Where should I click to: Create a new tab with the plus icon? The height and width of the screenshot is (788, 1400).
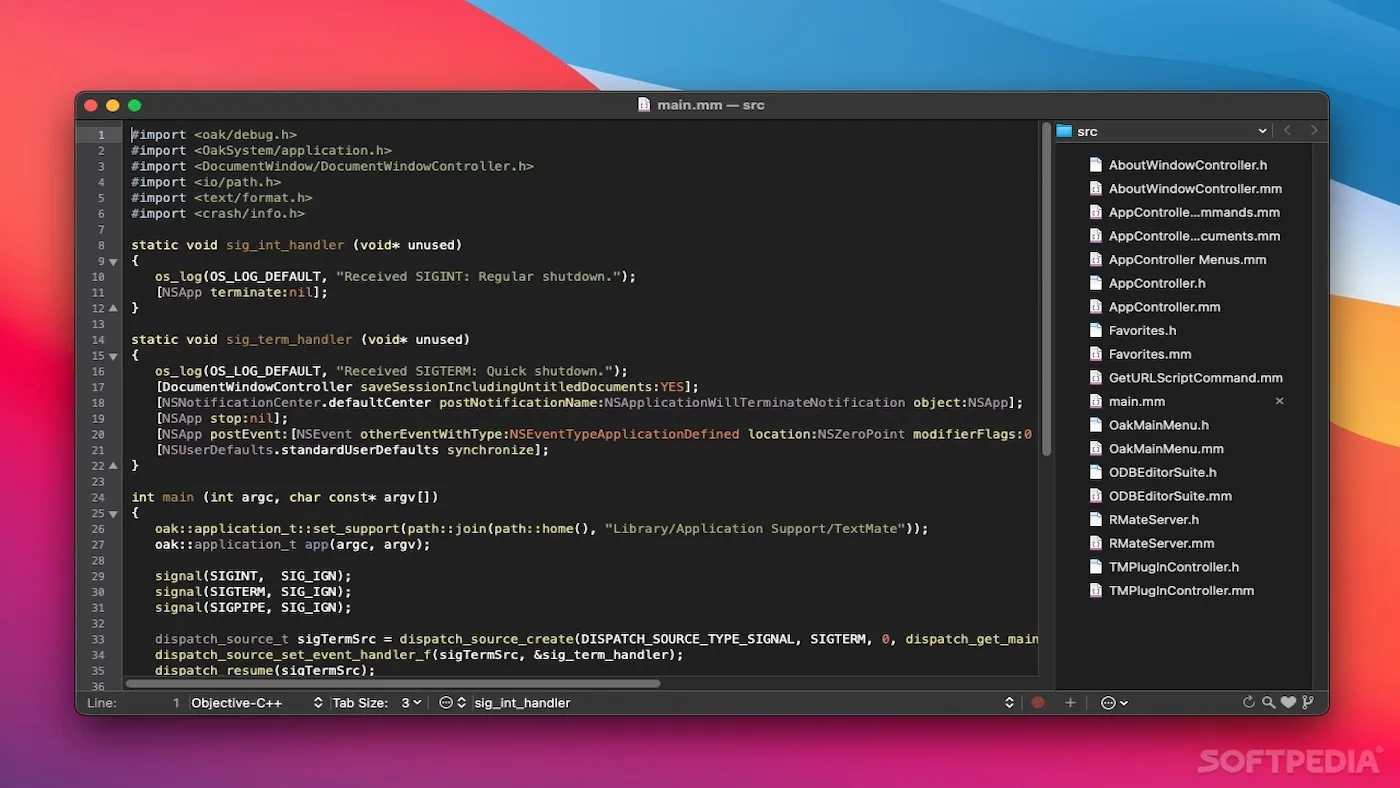tap(1070, 703)
